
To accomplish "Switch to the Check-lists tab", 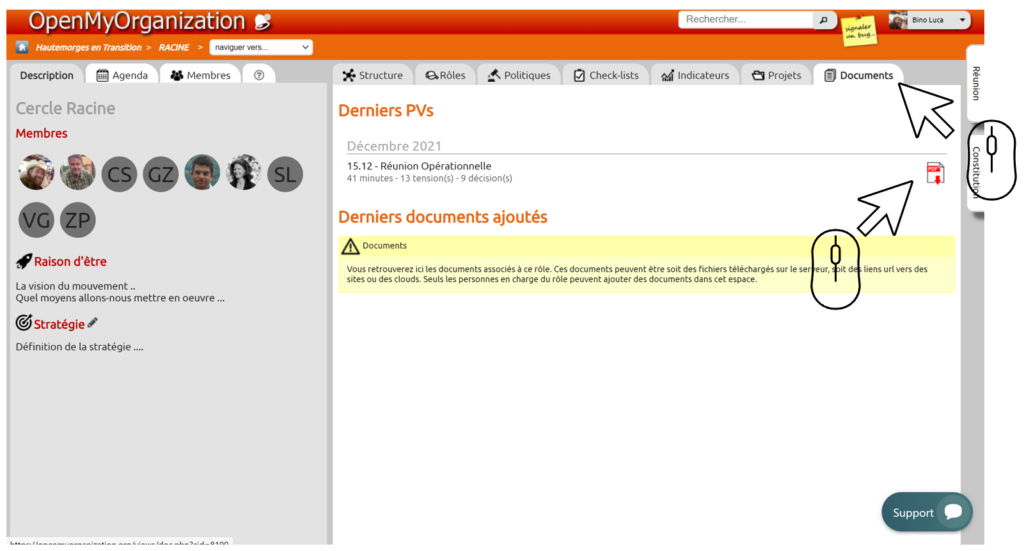I will coord(606,75).
